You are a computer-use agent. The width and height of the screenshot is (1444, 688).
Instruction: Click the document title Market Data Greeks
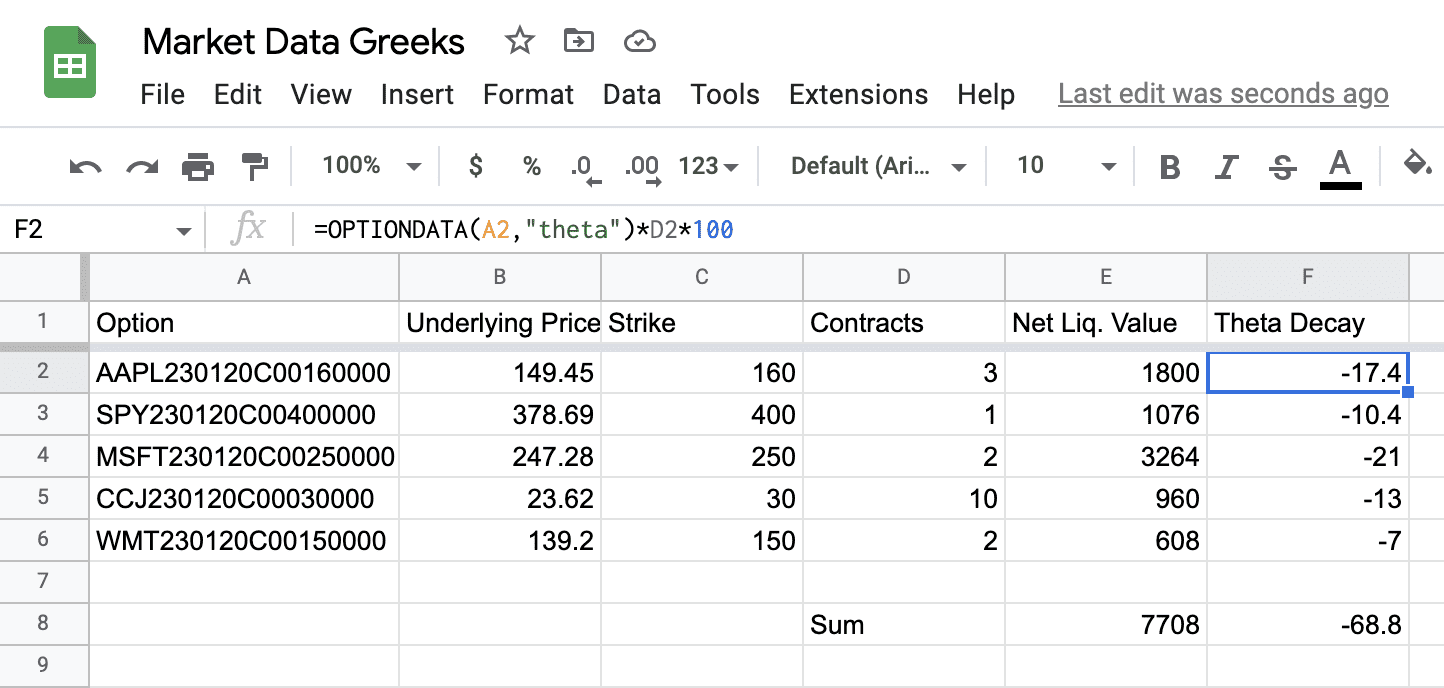pyautogui.click(x=304, y=42)
